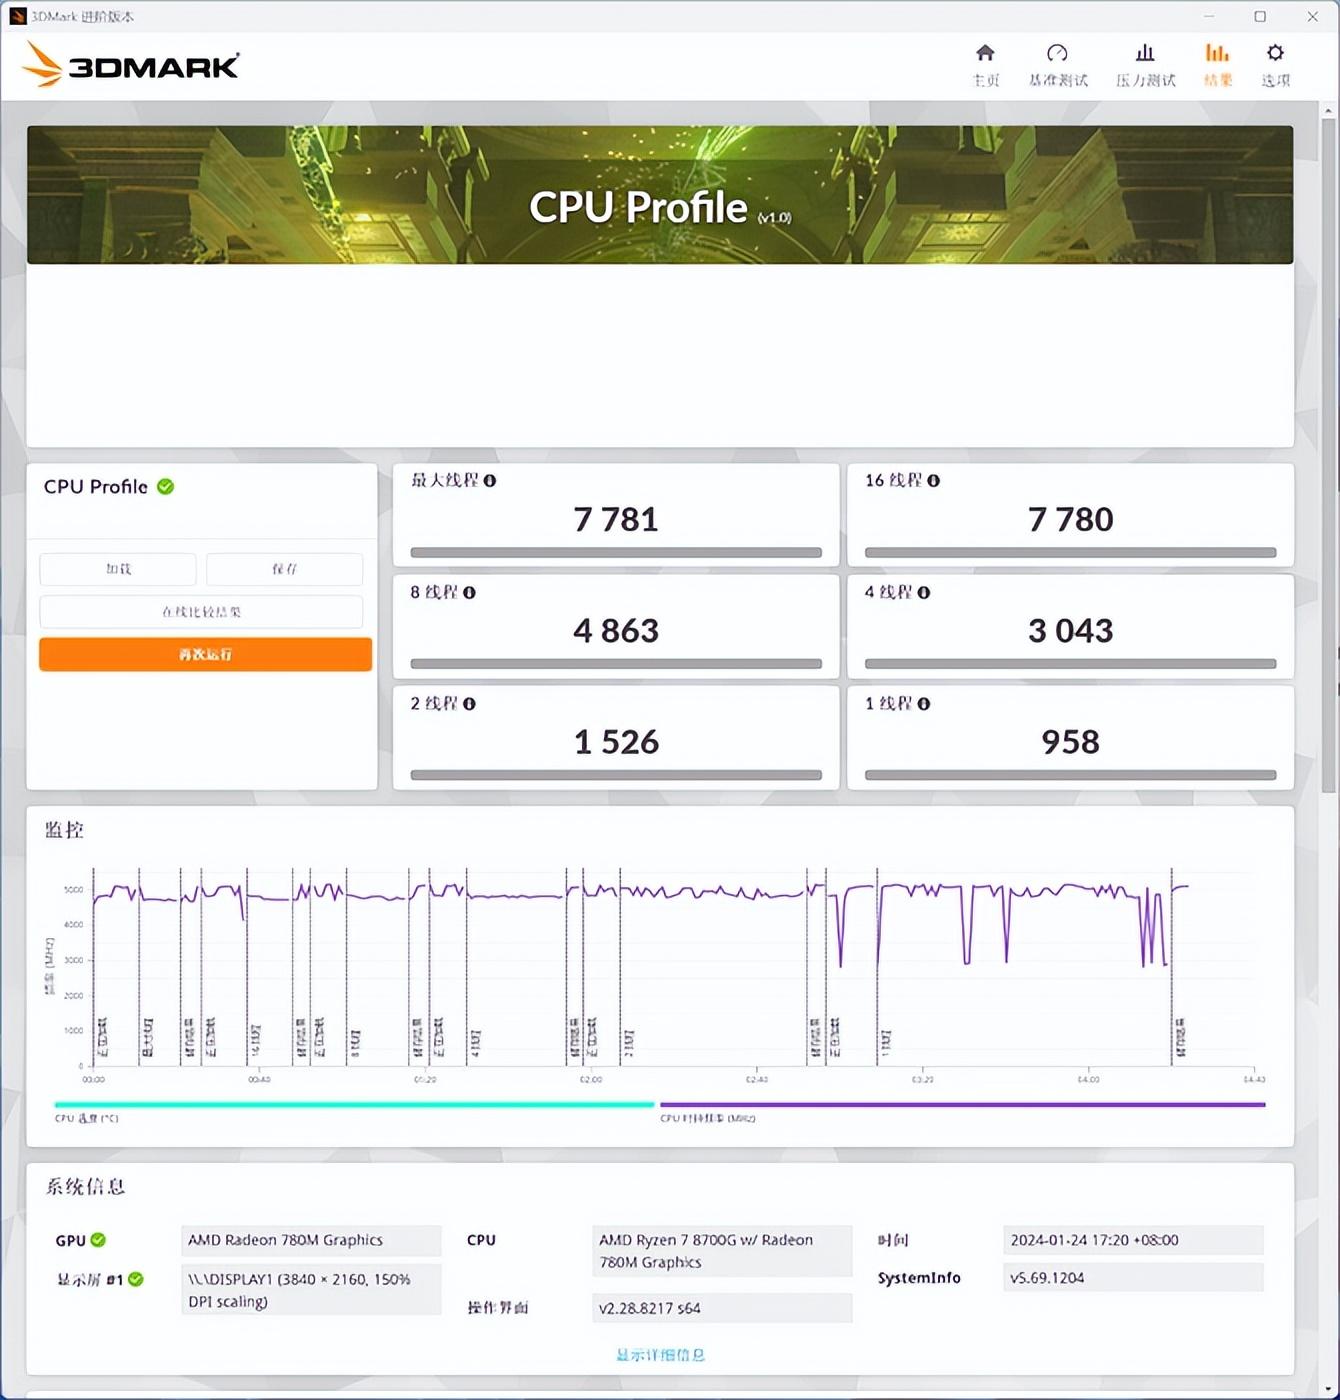
Task: Click the AMD Radeon 780M Graphics GPU value
Action: (311, 1240)
